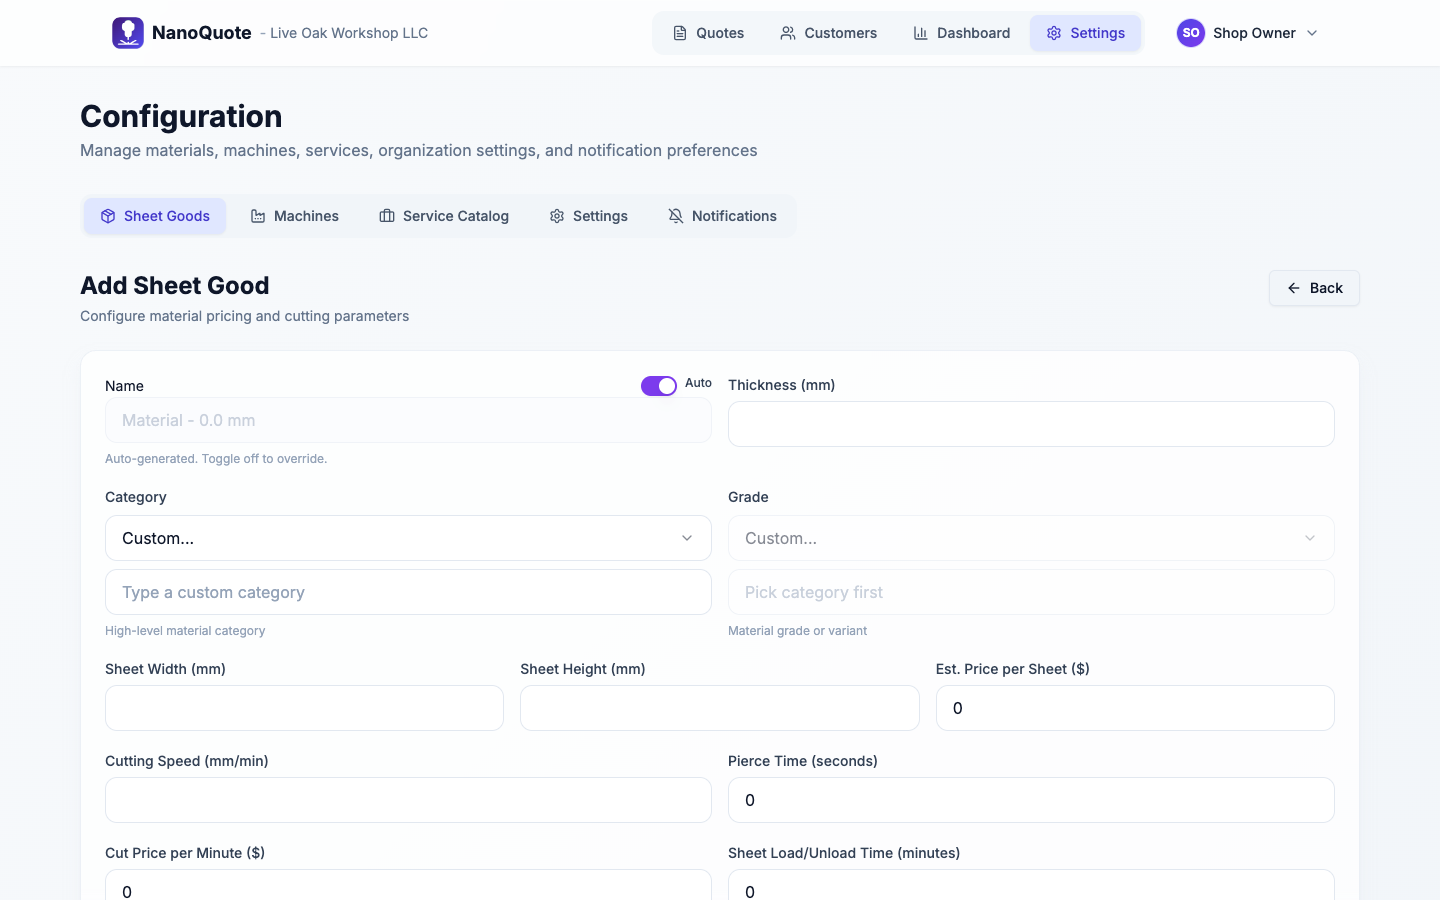
Task: Click the Machines tab factory icon
Action: click(x=258, y=216)
